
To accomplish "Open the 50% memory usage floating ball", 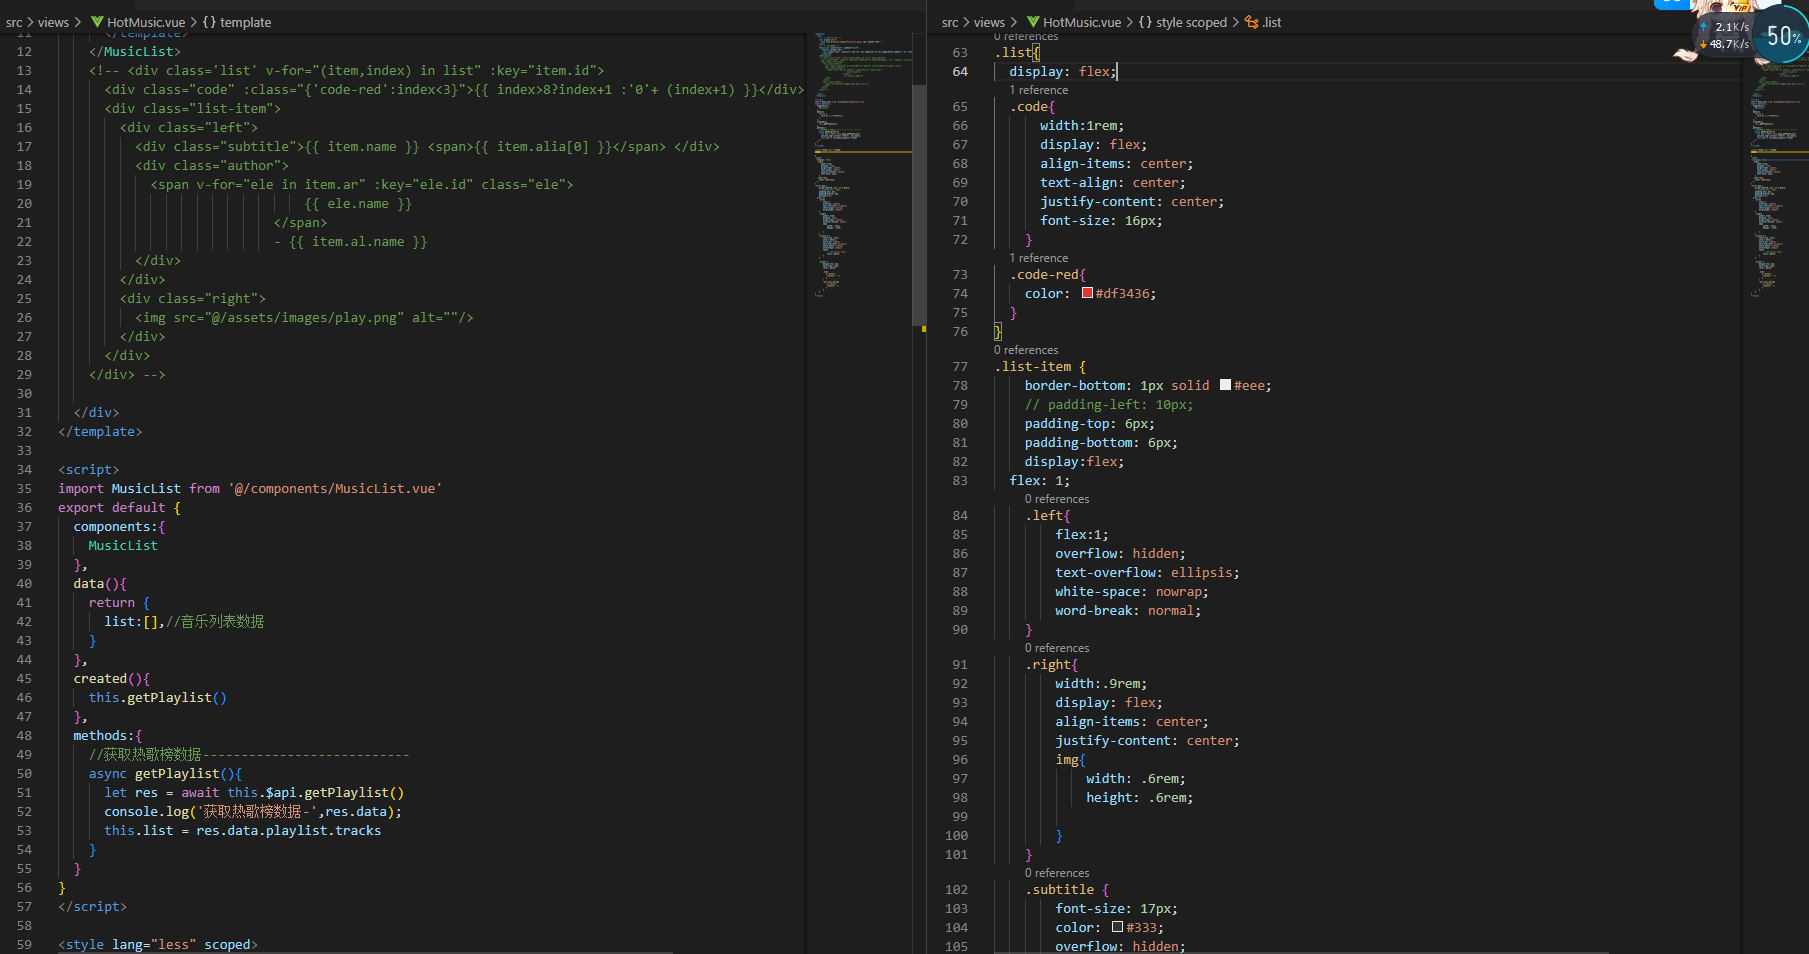I will click(1783, 37).
